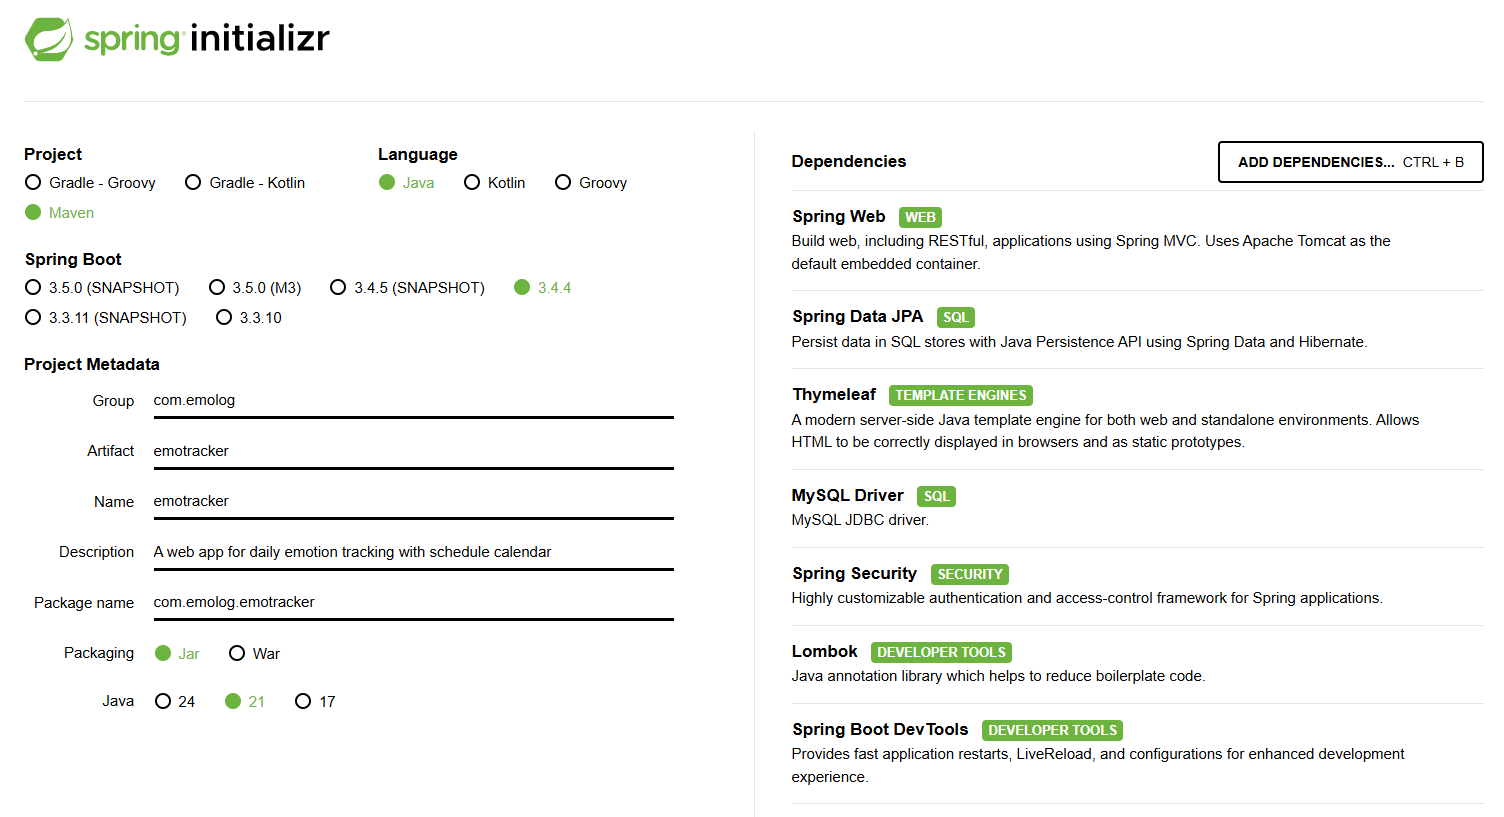The width and height of the screenshot is (1504, 817).
Task: Click the Spring Data JPA description text
Action: [1079, 342]
